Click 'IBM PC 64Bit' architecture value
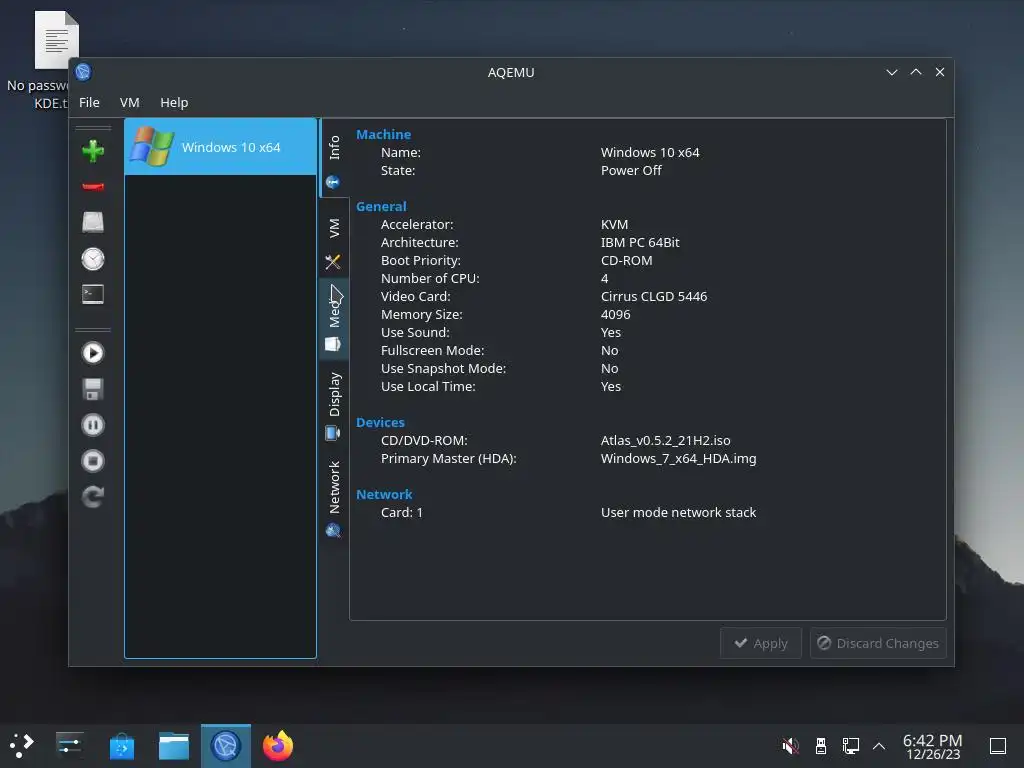This screenshot has width=1024, height=768. pyautogui.click(x=640, y=242)
